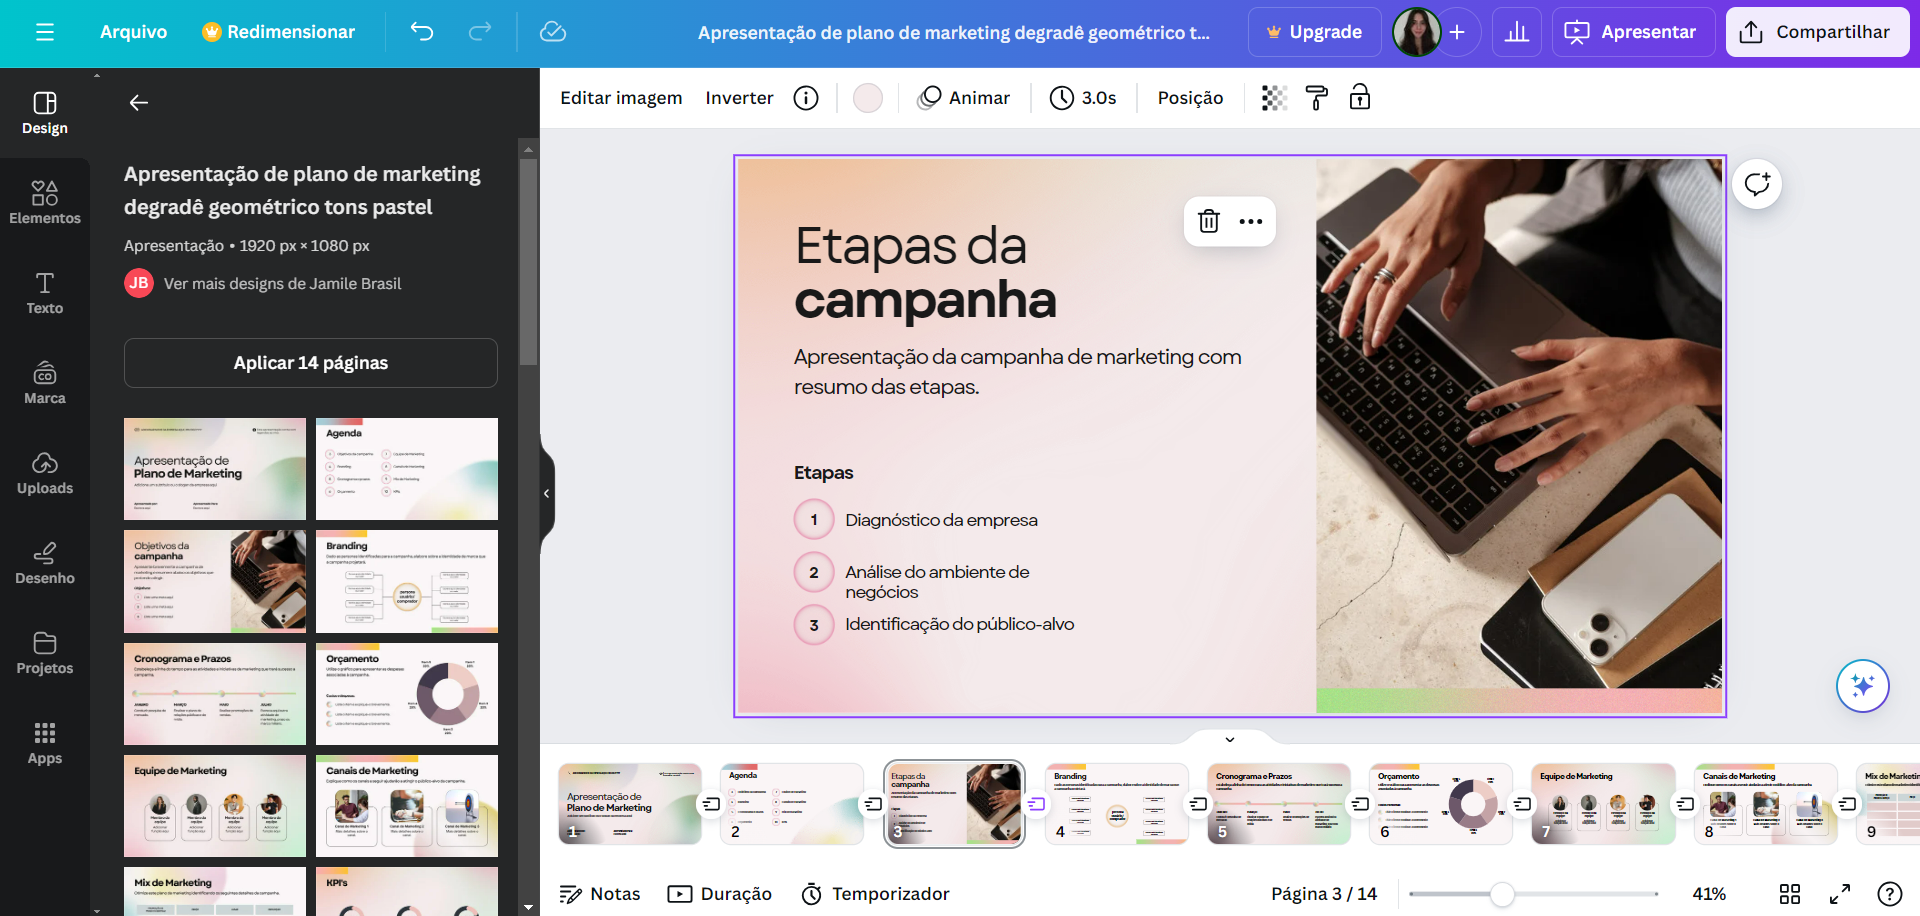This screenshot has width=1920, height=916.
Task: Click Aplicar 14 páginas button
Action: pos(311,363)
